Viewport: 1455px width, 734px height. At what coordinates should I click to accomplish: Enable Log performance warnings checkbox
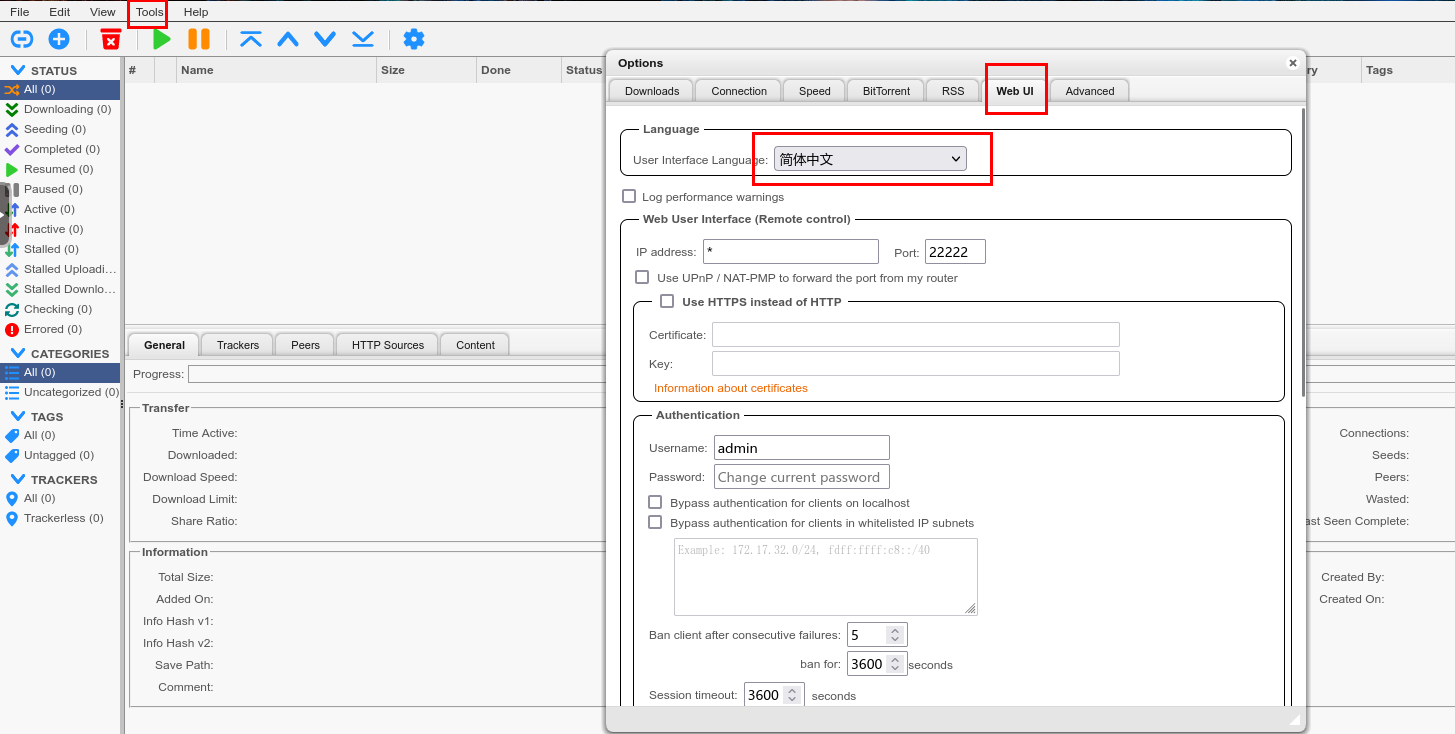click(629, 197)
